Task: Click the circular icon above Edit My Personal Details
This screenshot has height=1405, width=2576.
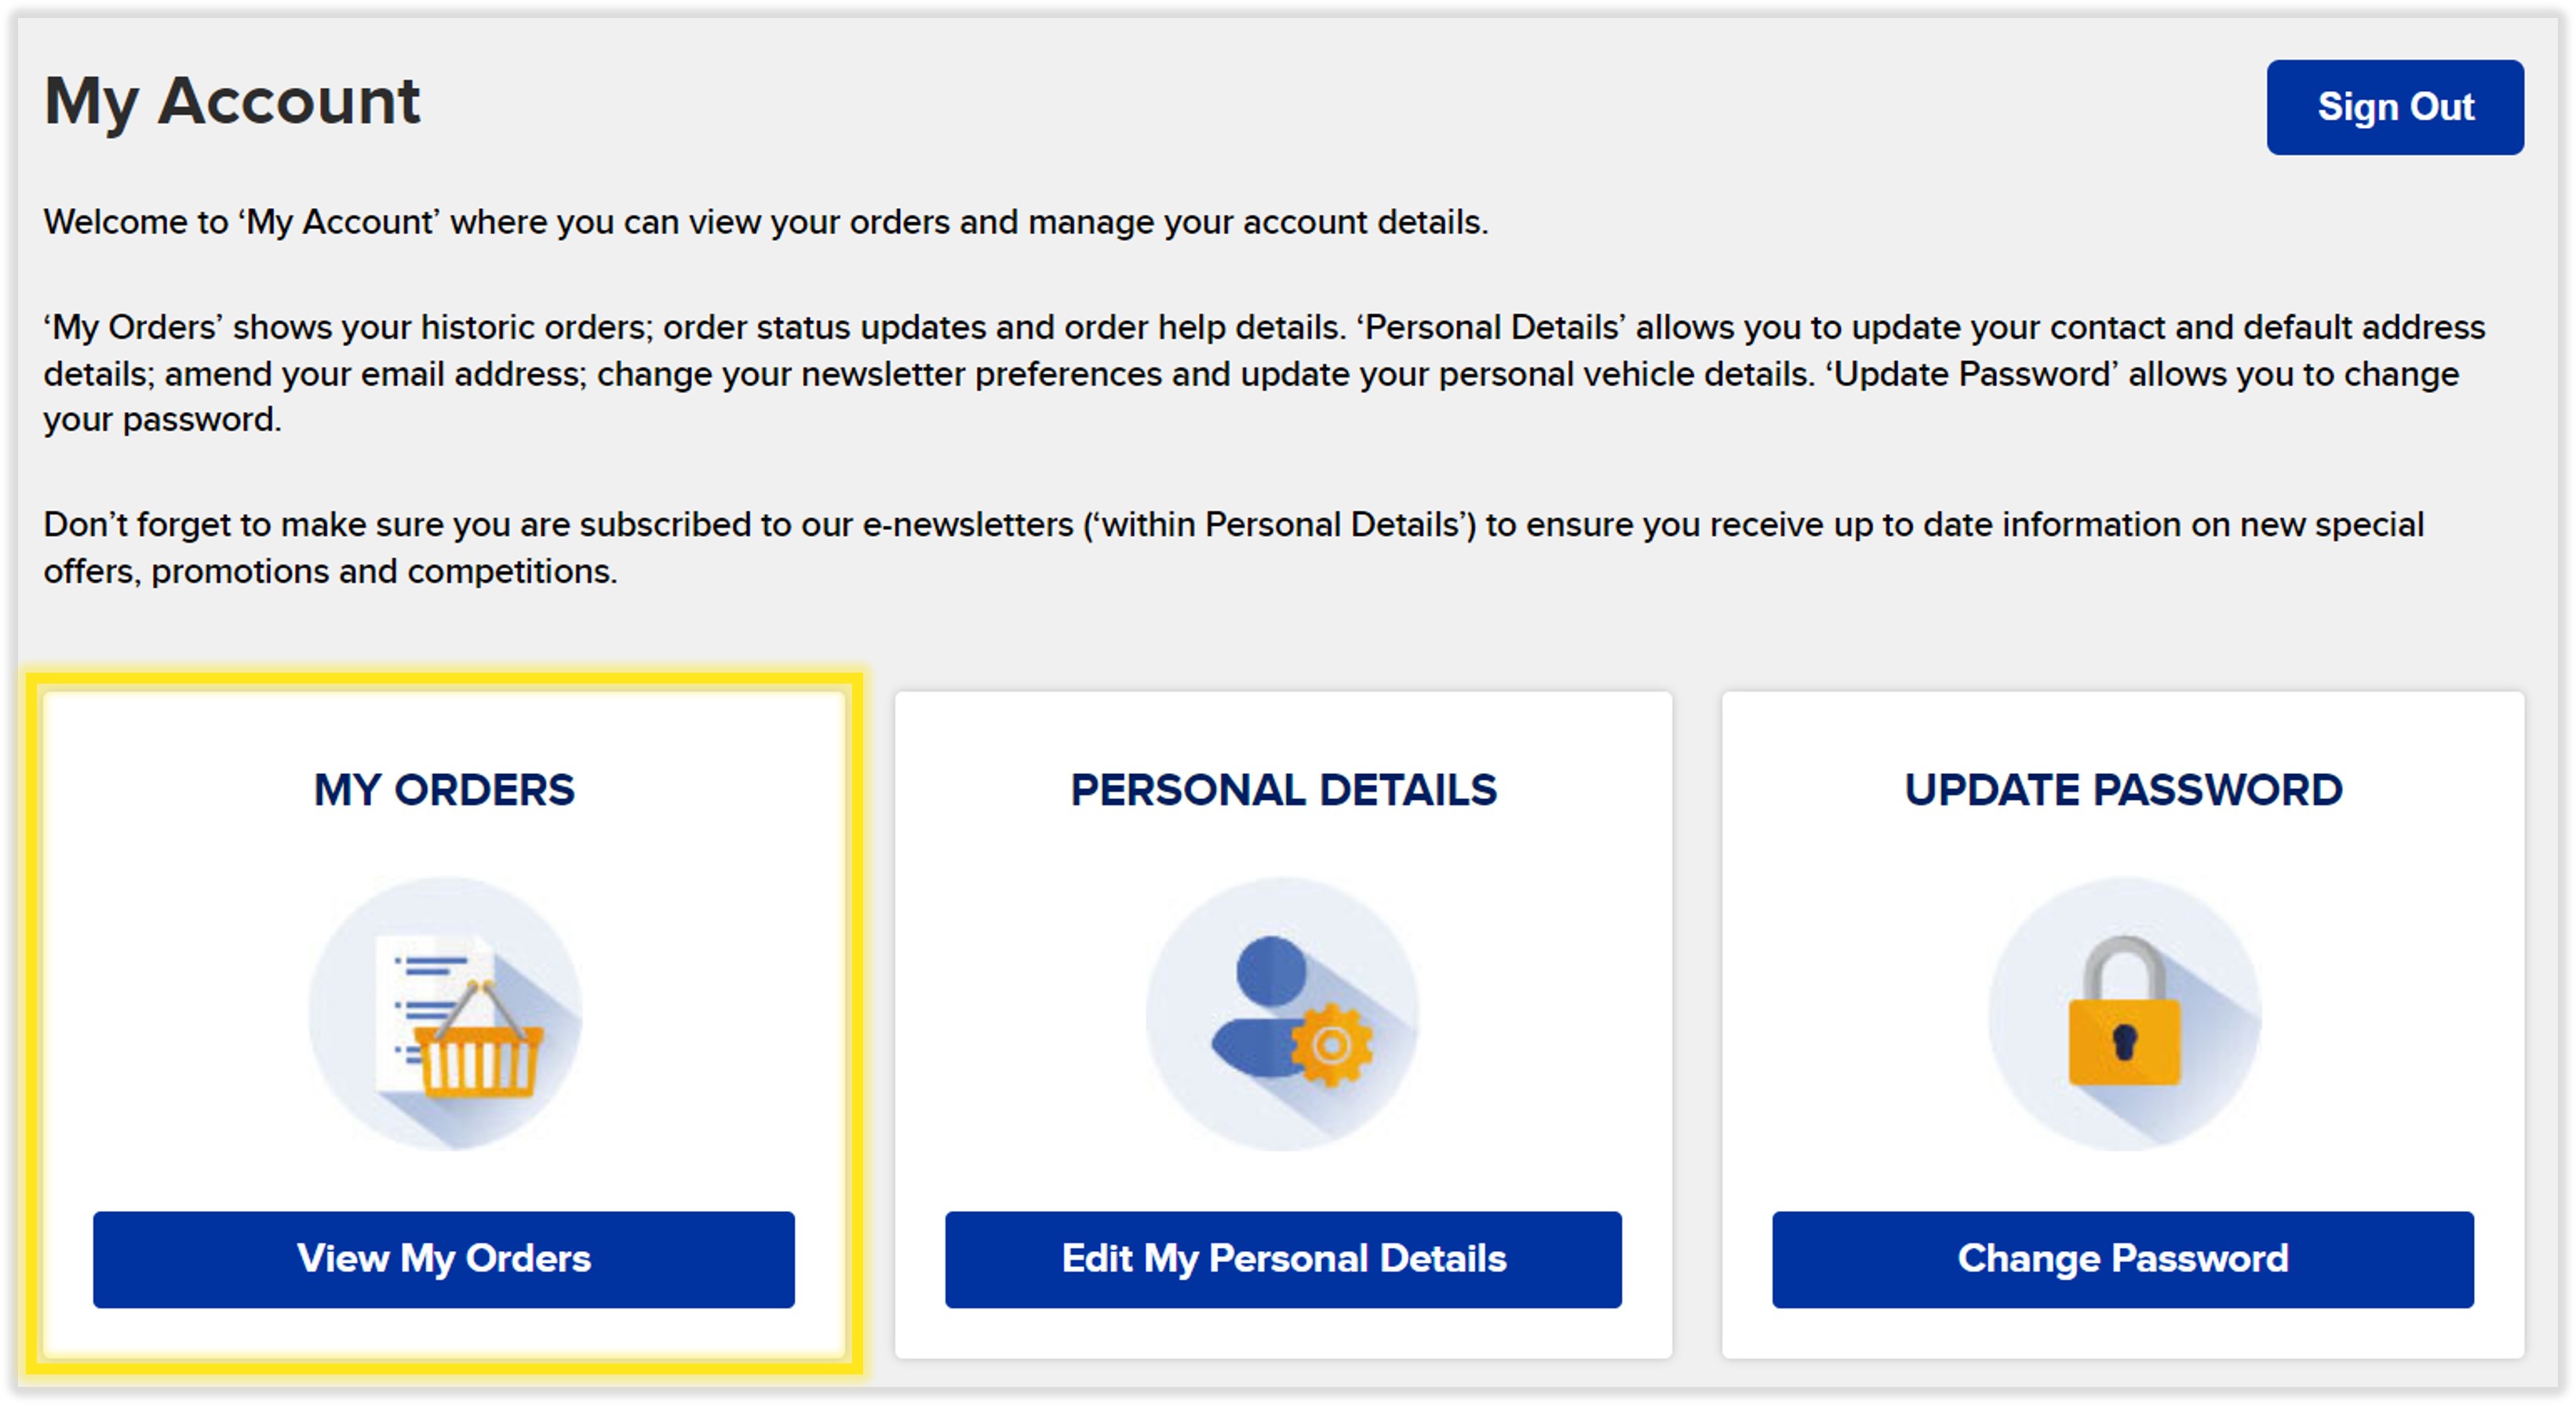Action: click(1285, 1015)
